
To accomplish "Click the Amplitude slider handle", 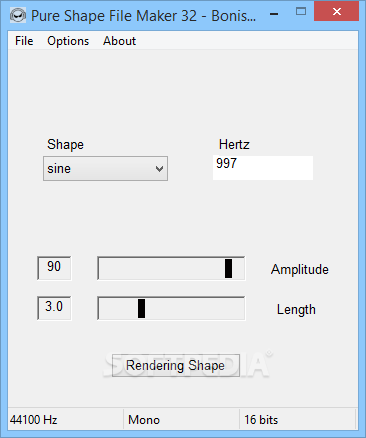I will coord(228,268).
